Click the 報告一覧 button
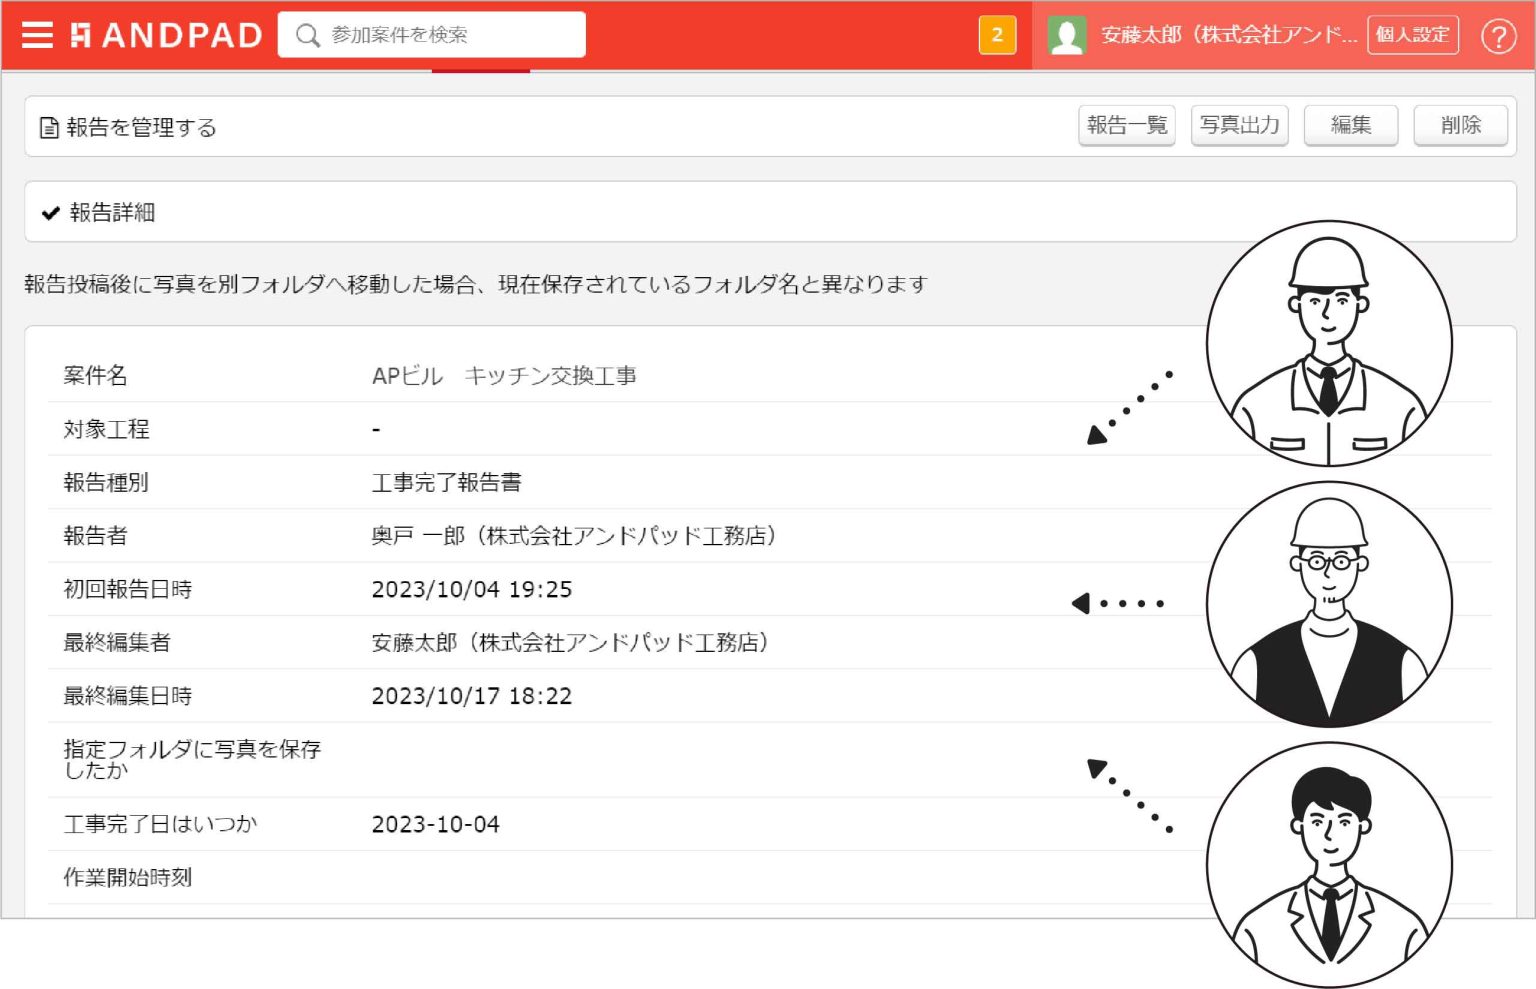The height and width of the screenshot is (989, 1536). pyautogui.click(x=1126, y=127)
